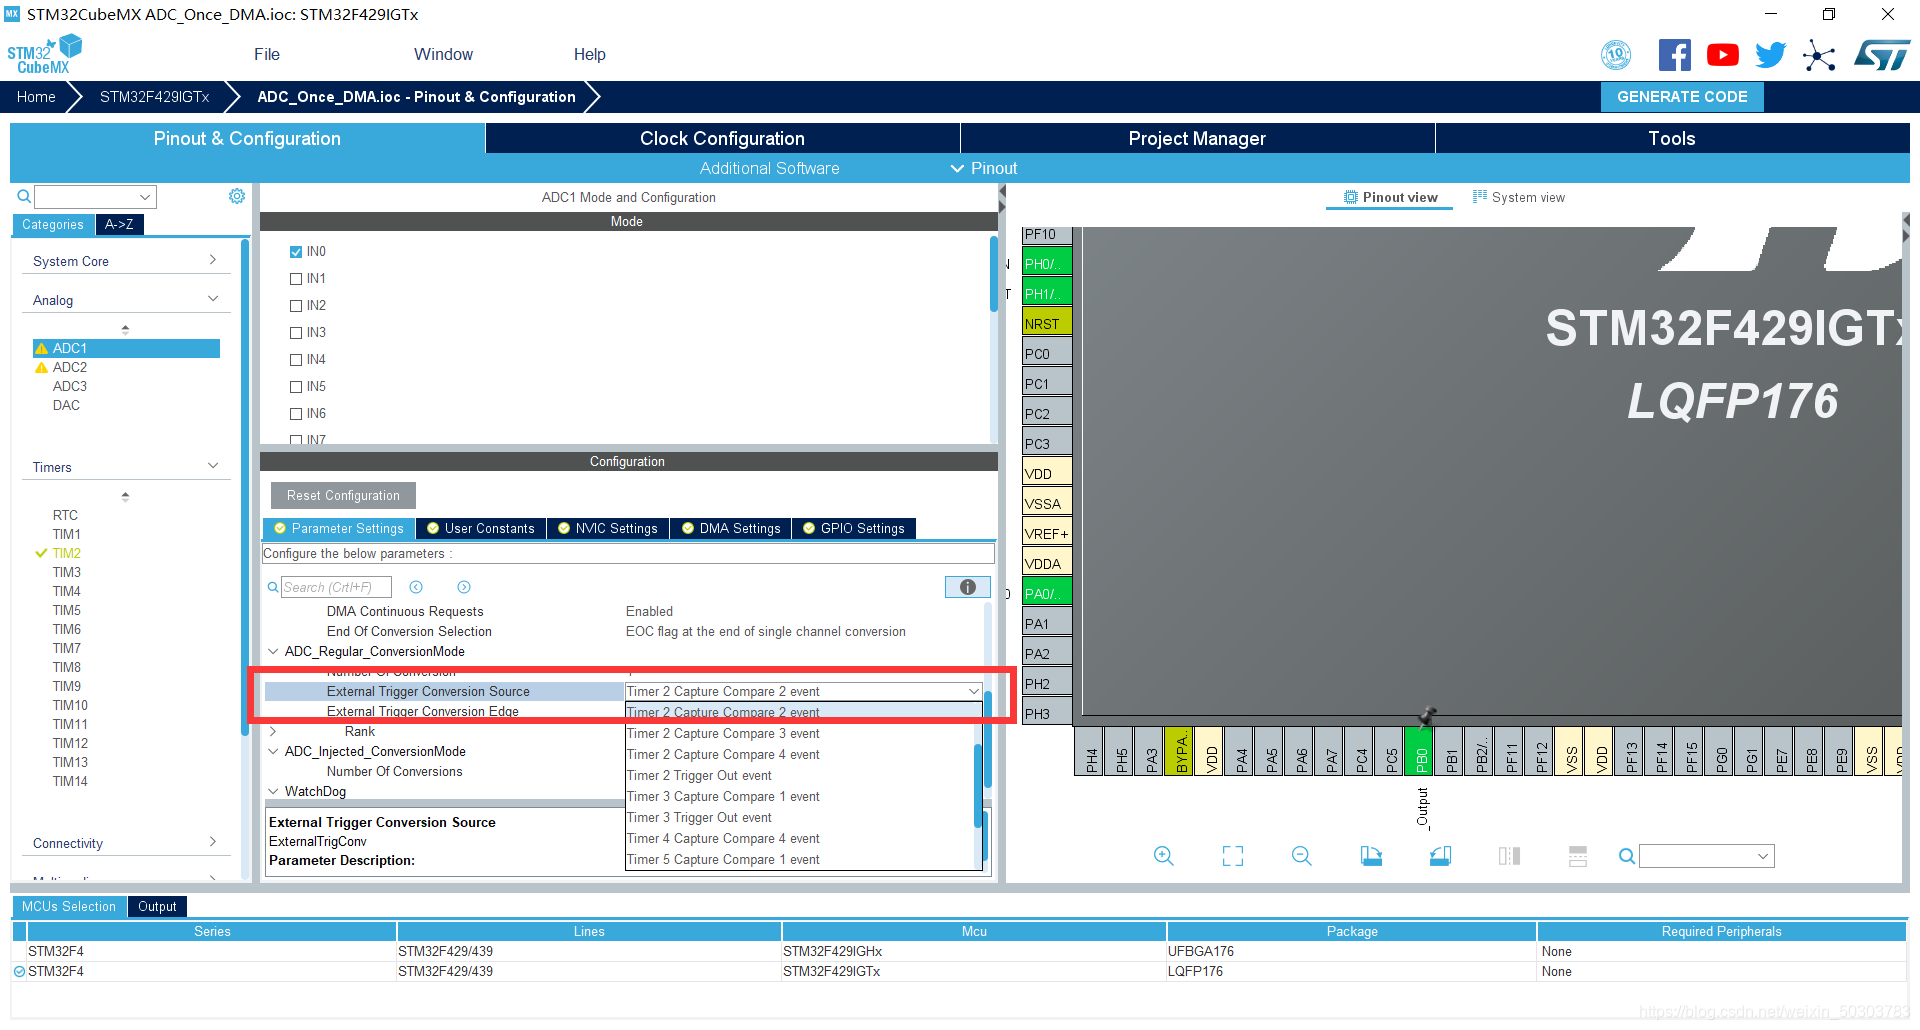This screenshot has width=1920, height=1030.
Task: Open the DMA Settings tab
Action: [x=731, y=528]
